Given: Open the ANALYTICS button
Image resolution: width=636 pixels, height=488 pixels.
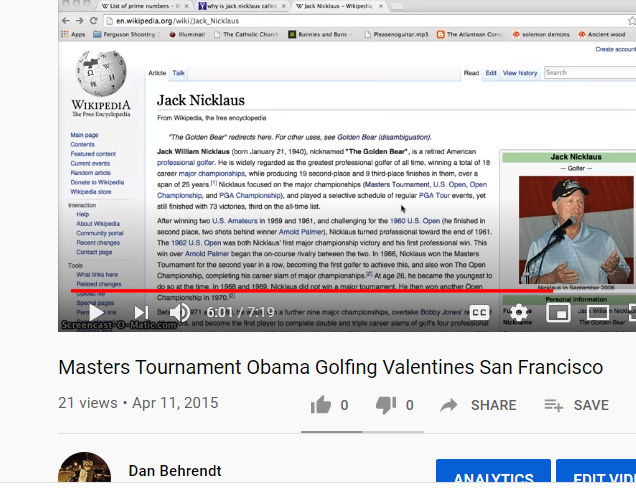Looking at the screenshot, I should click(x=493, y=473).
